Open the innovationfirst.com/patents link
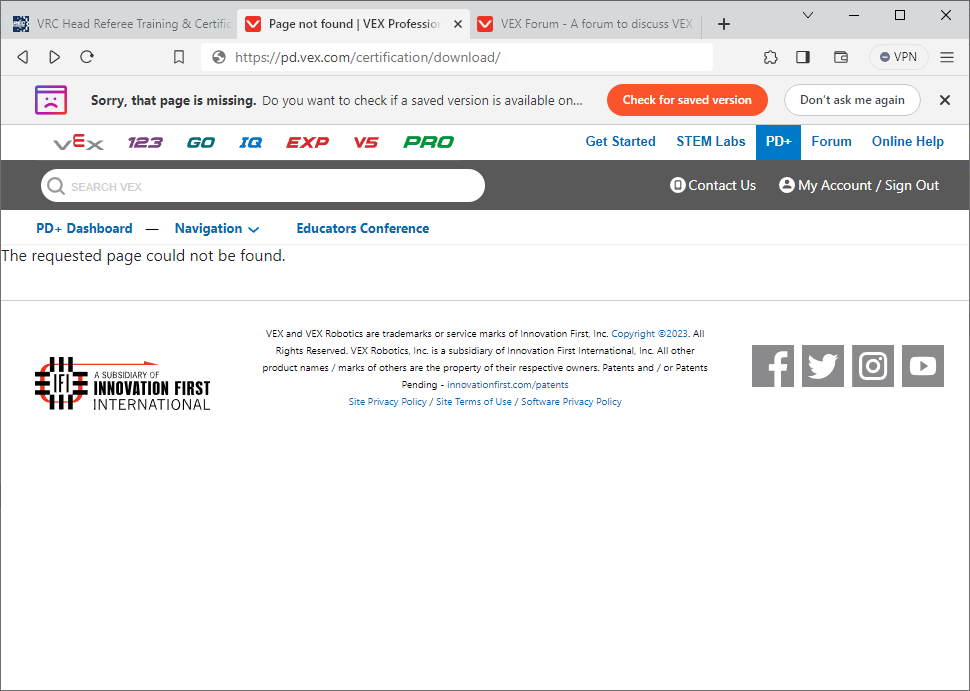Screen dimensions: 970x691 coord(508,385)
